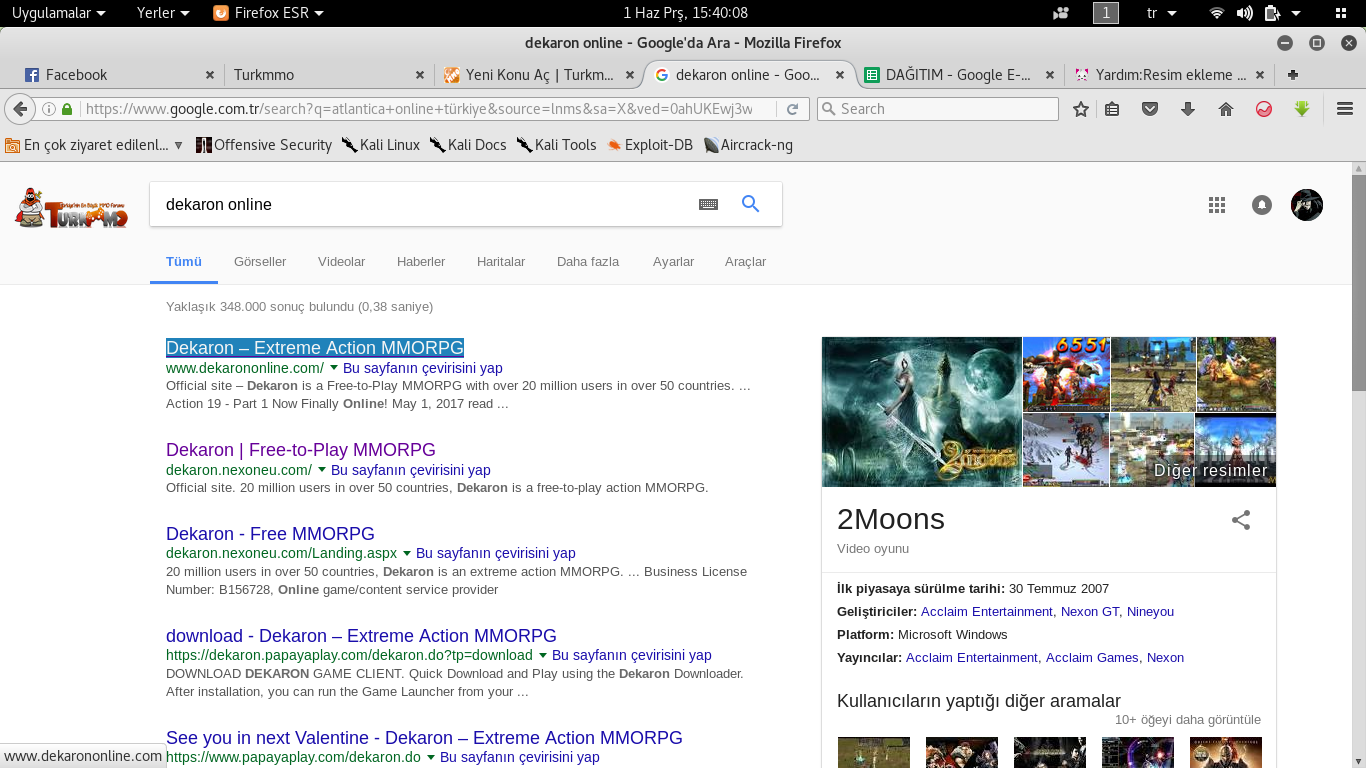Open the on-screen keyboard icon in search box
This screenshot has width=1366, height=768.
(x=709, y=204)
